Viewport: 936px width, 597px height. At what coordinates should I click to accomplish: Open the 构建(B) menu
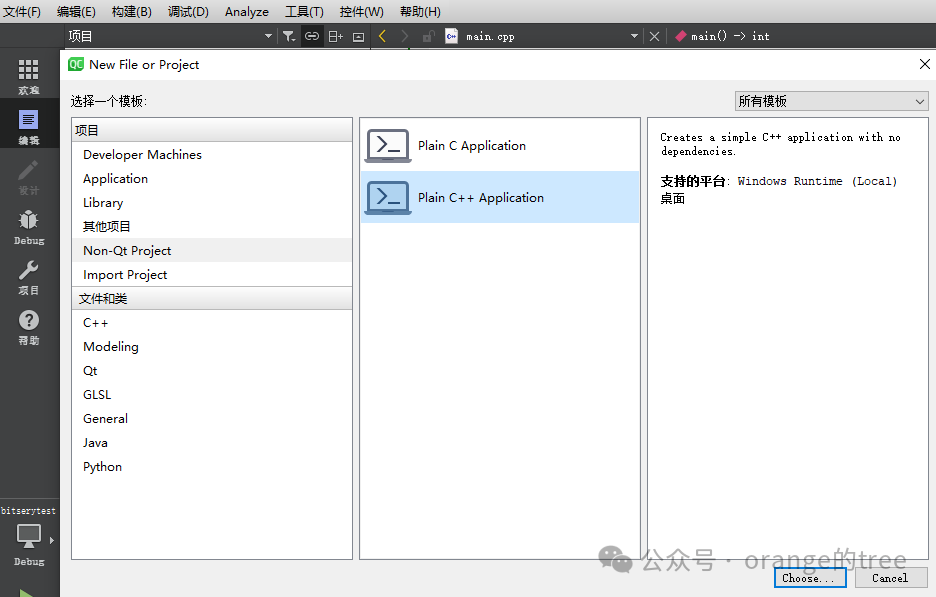click(131, 12)
